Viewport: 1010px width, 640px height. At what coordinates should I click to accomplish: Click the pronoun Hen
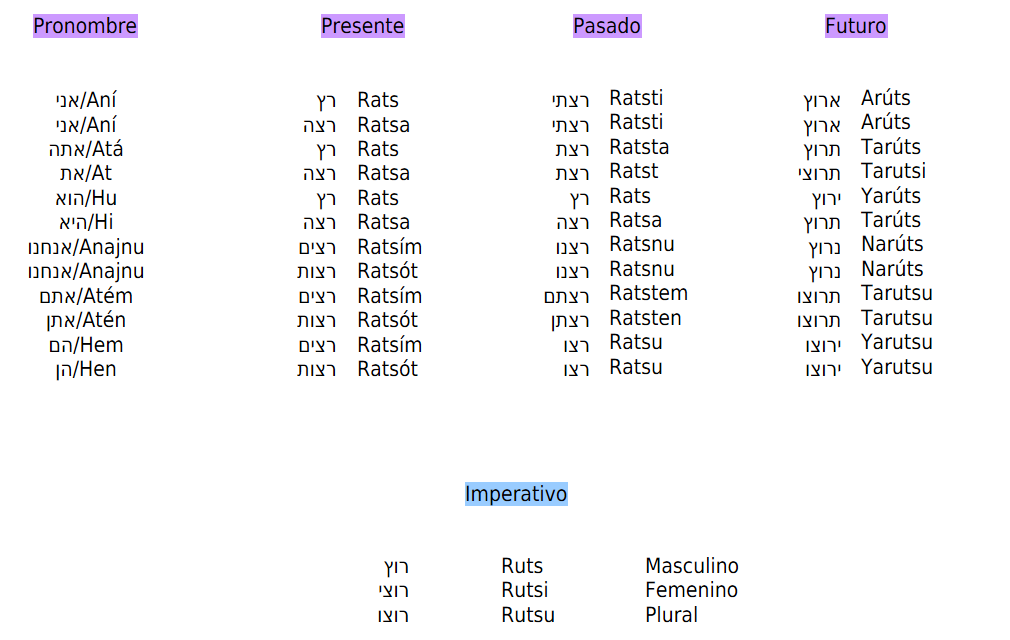(99, 370)
